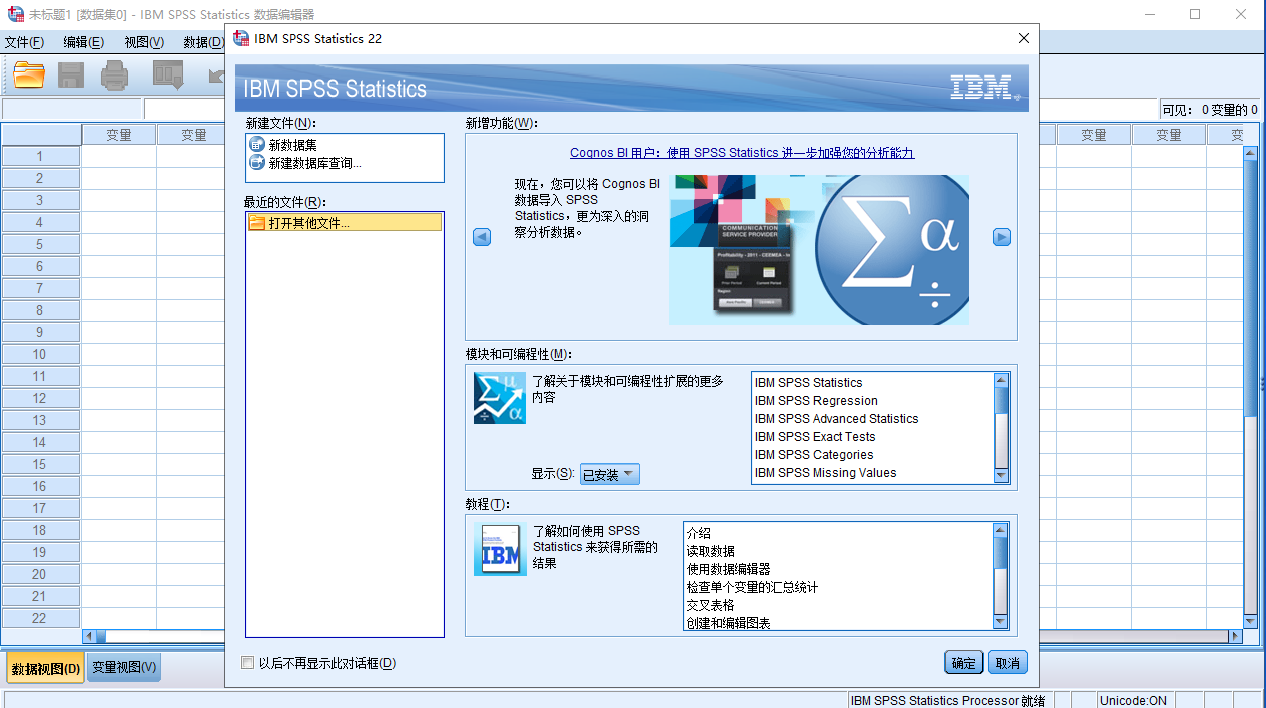Select 检查单个变量的汇总统计 tutorial
Image resolution: width=1266 pixels, height=708 pixels.
click(x=752, y=587)
